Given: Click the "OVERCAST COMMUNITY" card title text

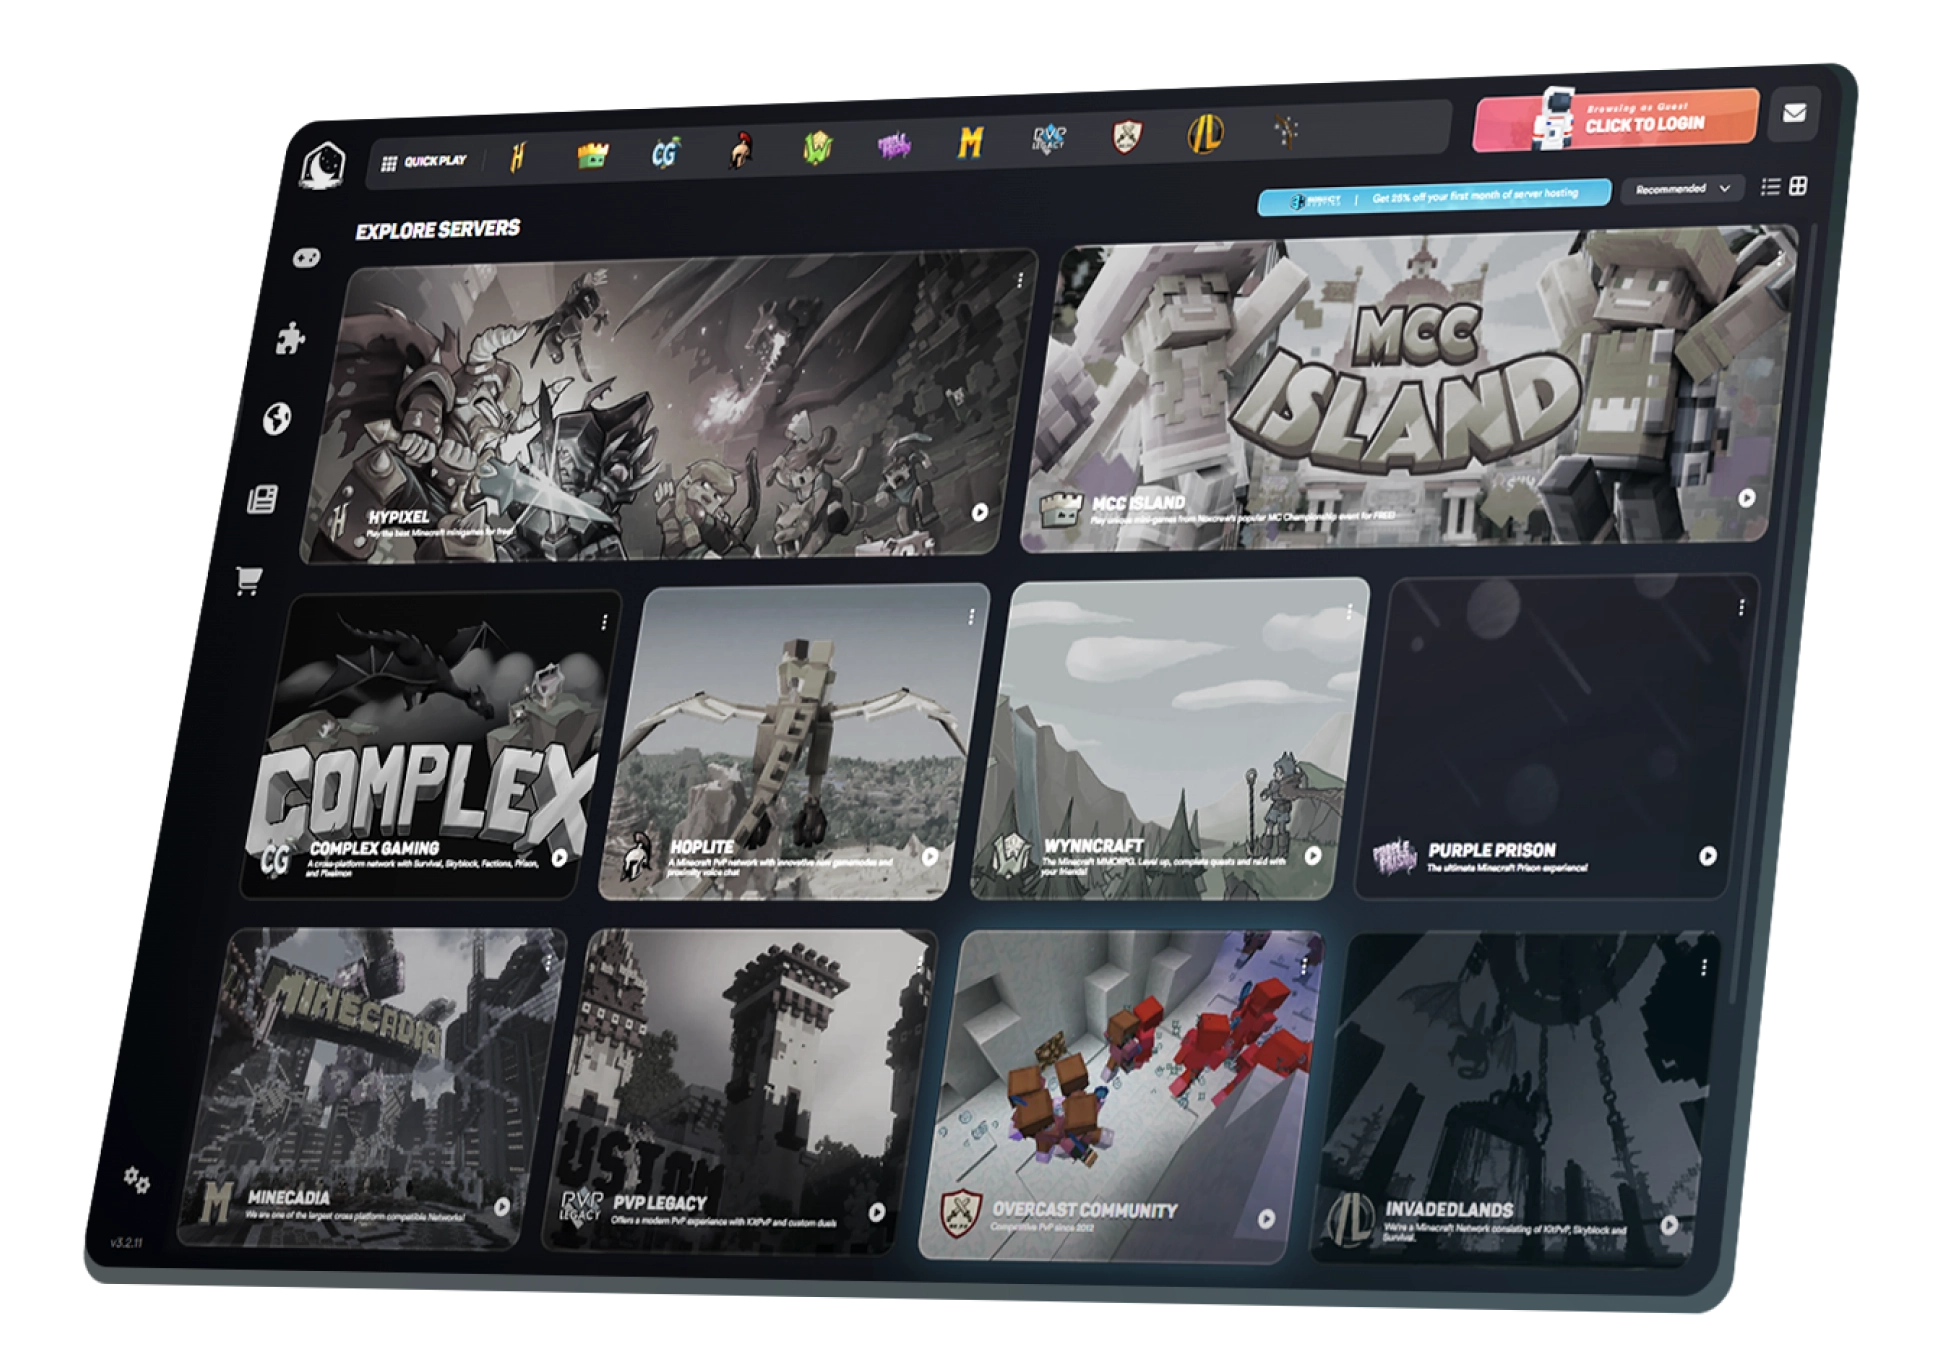Looking at the screenshot, I should click(1085, 1210).
